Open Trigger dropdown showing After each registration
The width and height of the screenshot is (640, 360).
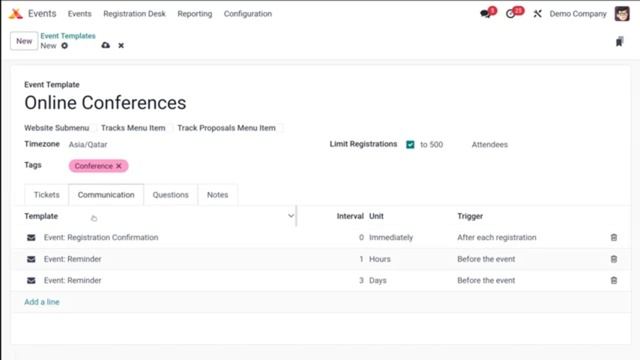tap(497, 238)
